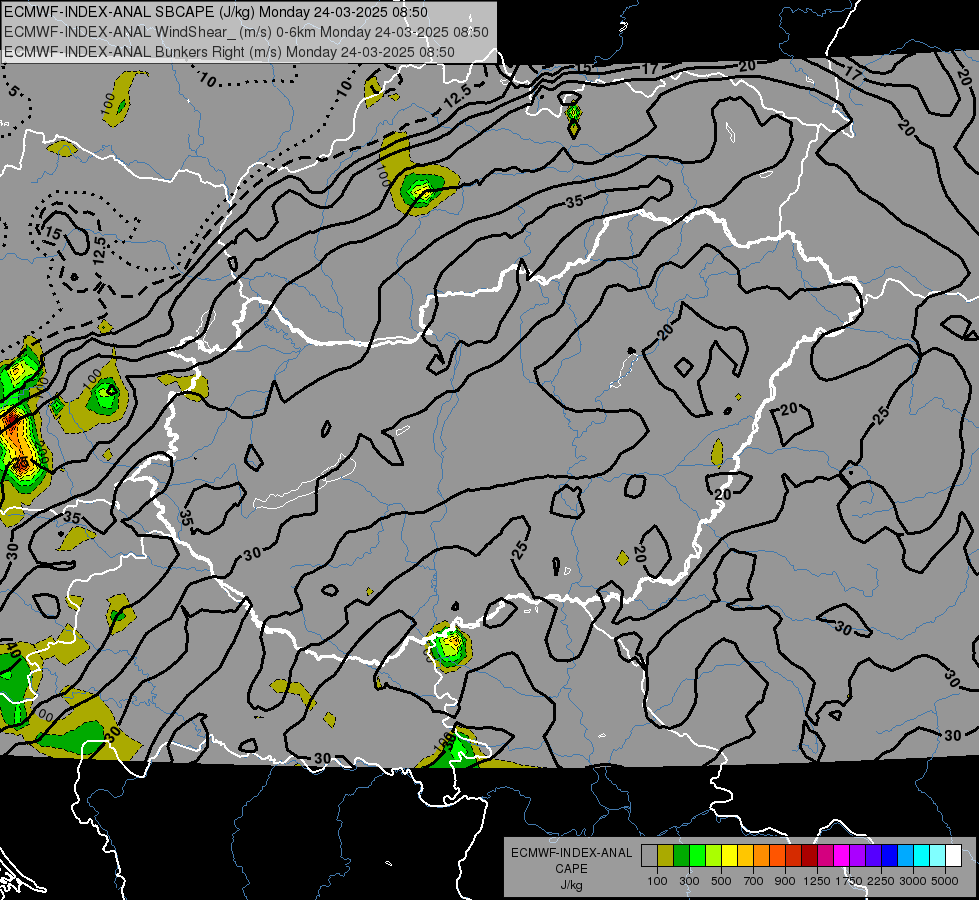Select the dark red legend swatch
The image size is (979, 900).
pos(810,855)
